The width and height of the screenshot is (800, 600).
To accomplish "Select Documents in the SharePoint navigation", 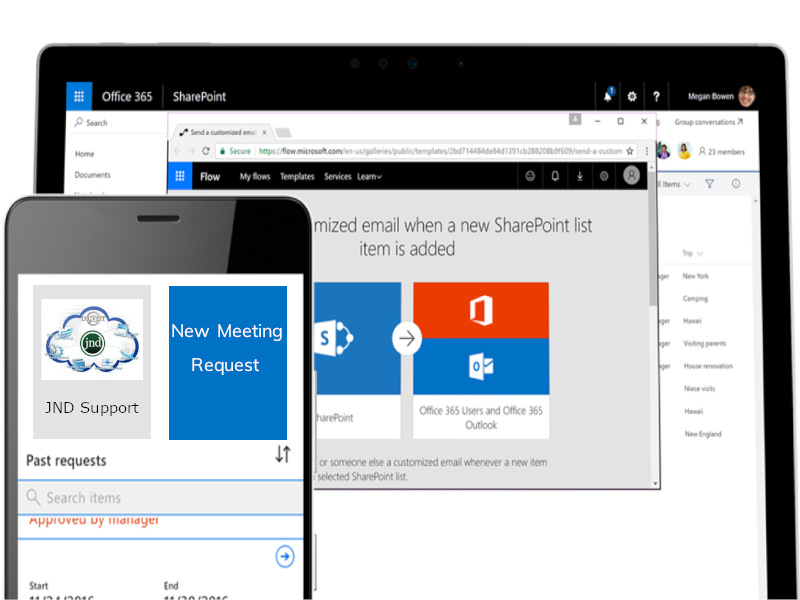I will tap(92, 174).
